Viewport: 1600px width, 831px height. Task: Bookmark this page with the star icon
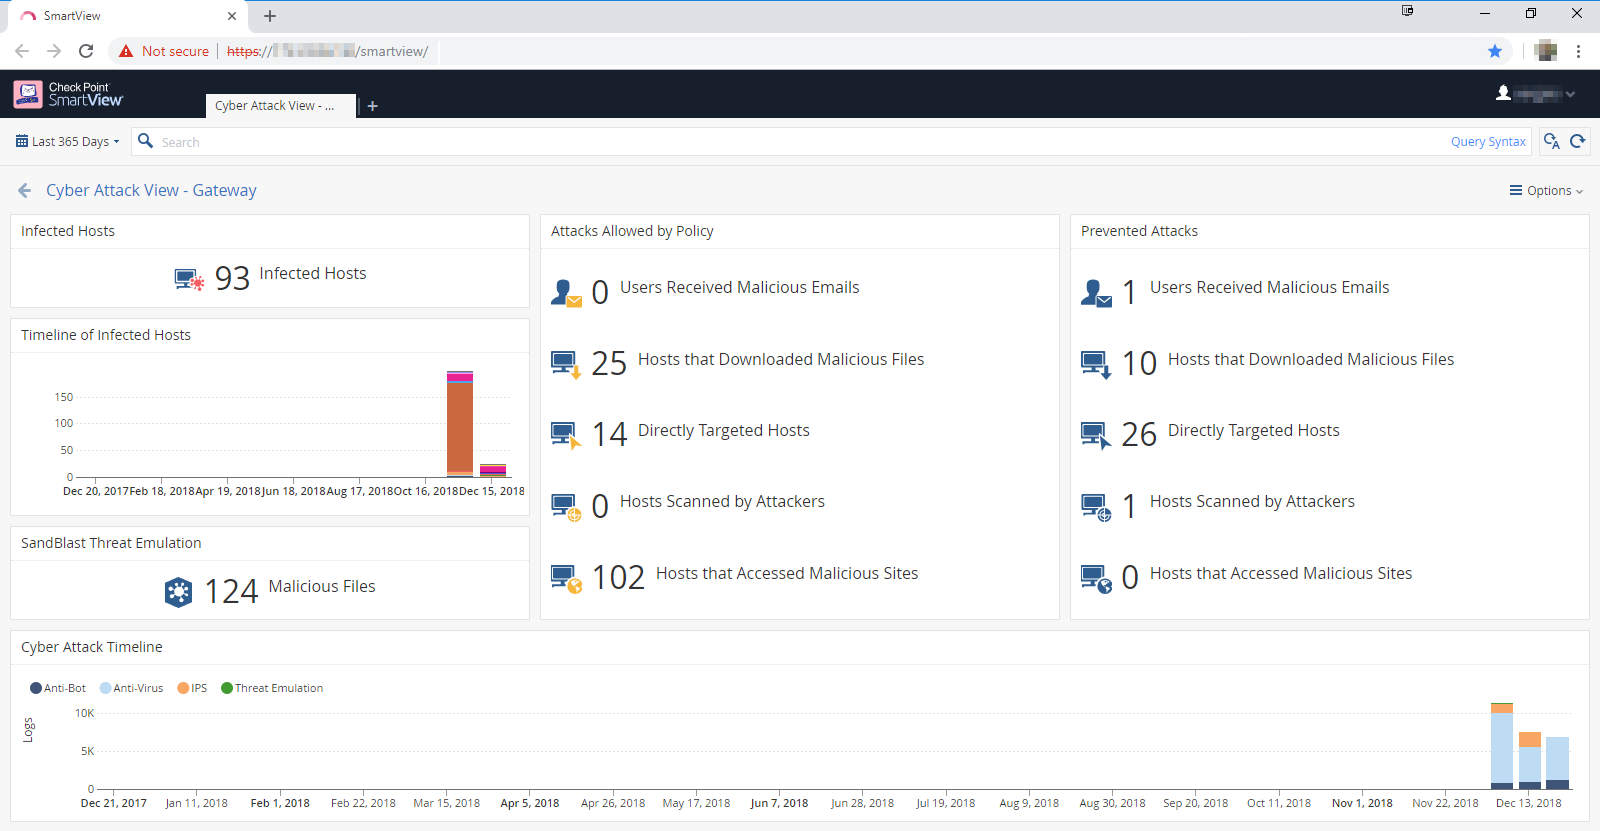1495,51
